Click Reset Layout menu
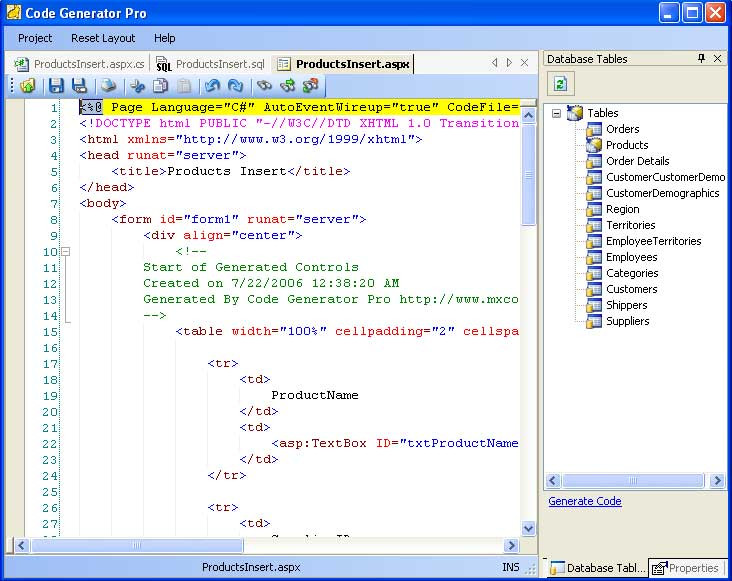The width and height of the screenshot is (732, 581). pyautogui.click(x=103, y=38)
